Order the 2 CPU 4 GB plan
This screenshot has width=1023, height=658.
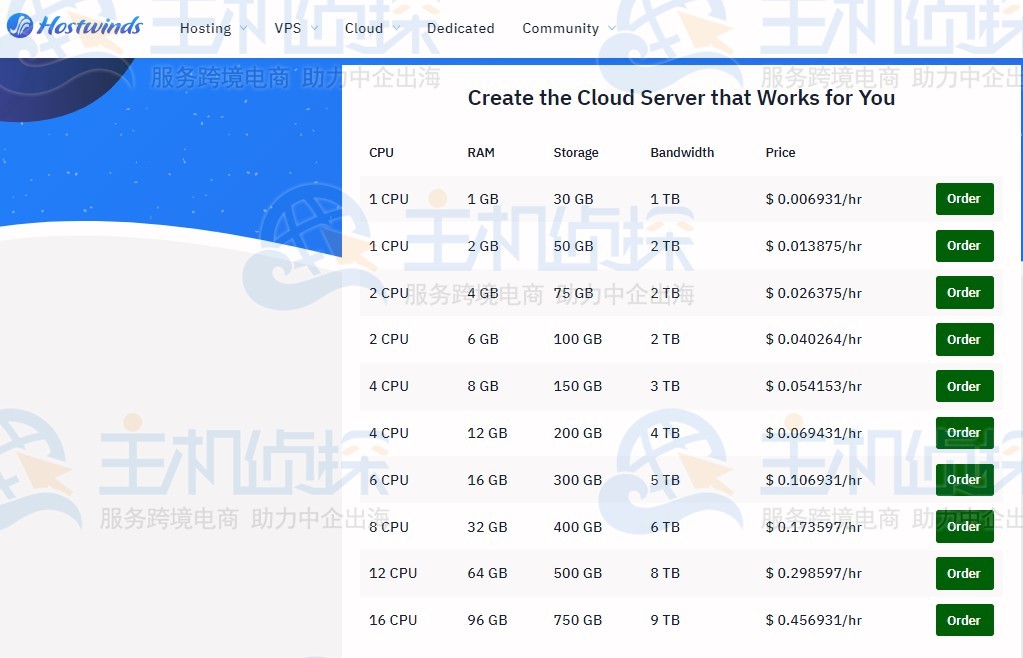(963, 292)
